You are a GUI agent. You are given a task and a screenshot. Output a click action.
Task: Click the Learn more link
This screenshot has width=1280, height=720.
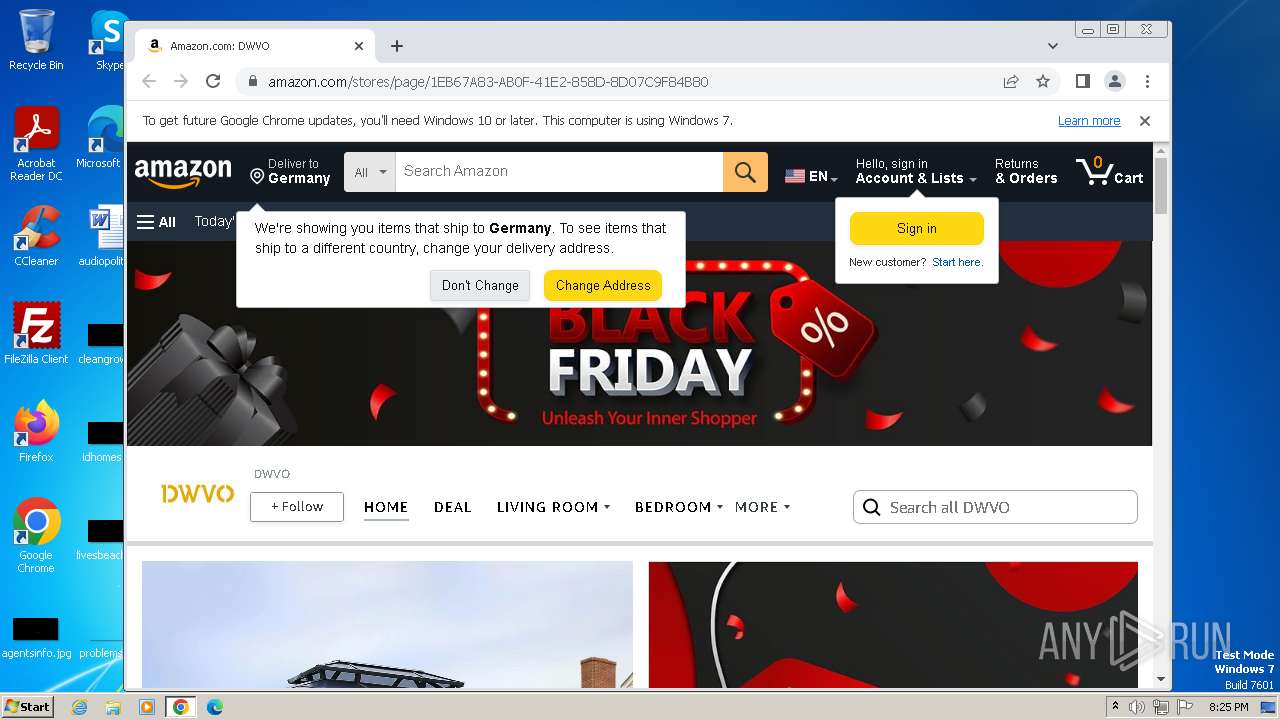click(x=1089, y=121)
